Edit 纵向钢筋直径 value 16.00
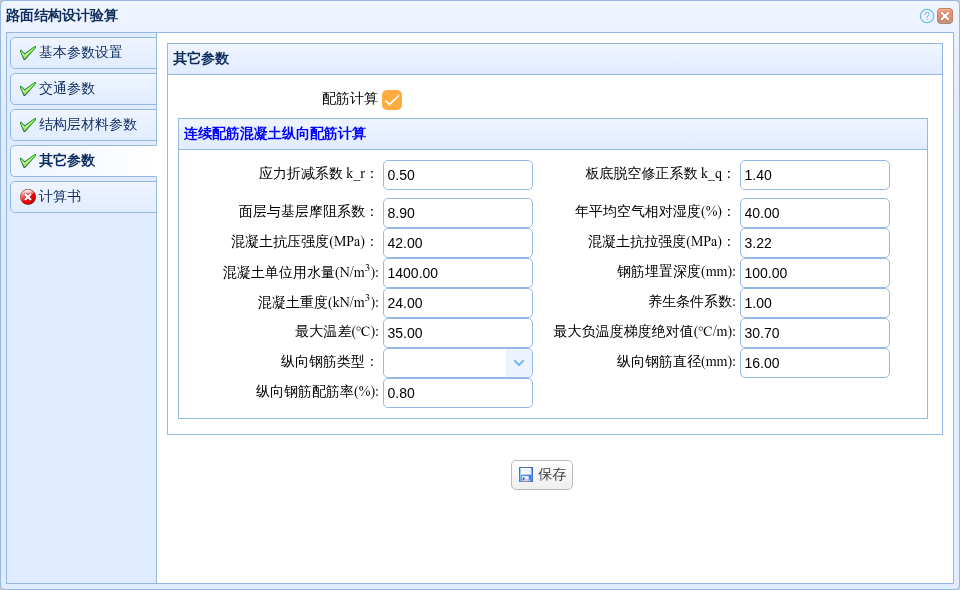Image resolution: width=960 pixels, height=590 pixels. click(x=815, y=363)
